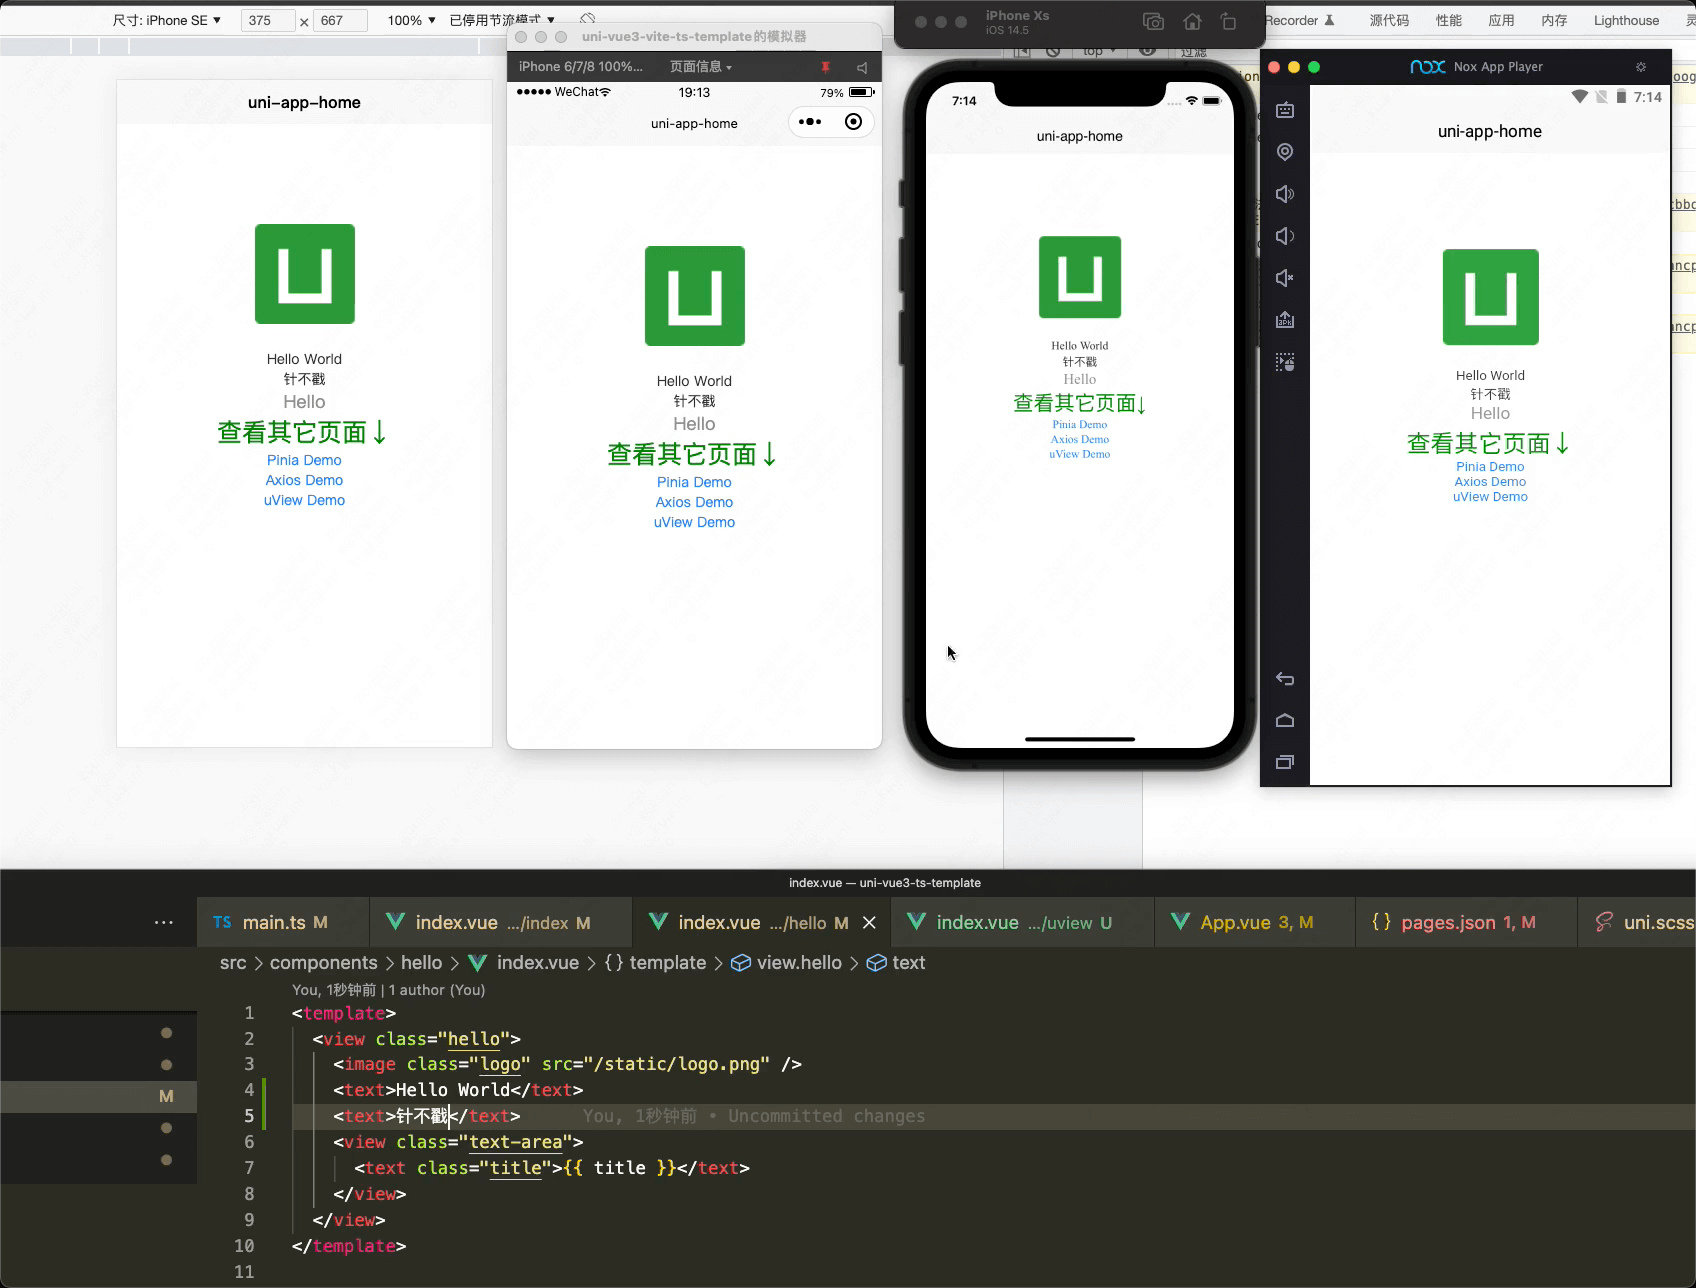Open Nox keyboard mapping tool
1696x1288 pixels.
coord(1285,110)
